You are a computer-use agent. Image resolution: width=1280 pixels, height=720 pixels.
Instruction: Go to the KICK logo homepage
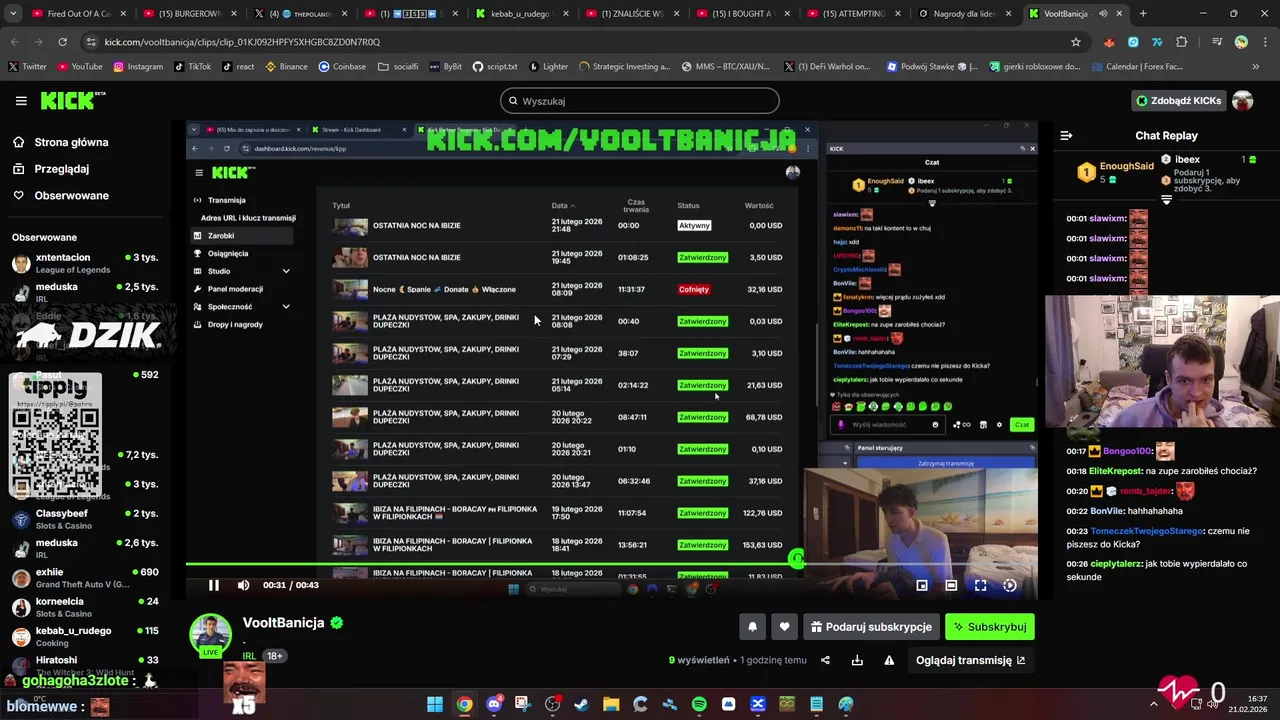coord(72,100)
